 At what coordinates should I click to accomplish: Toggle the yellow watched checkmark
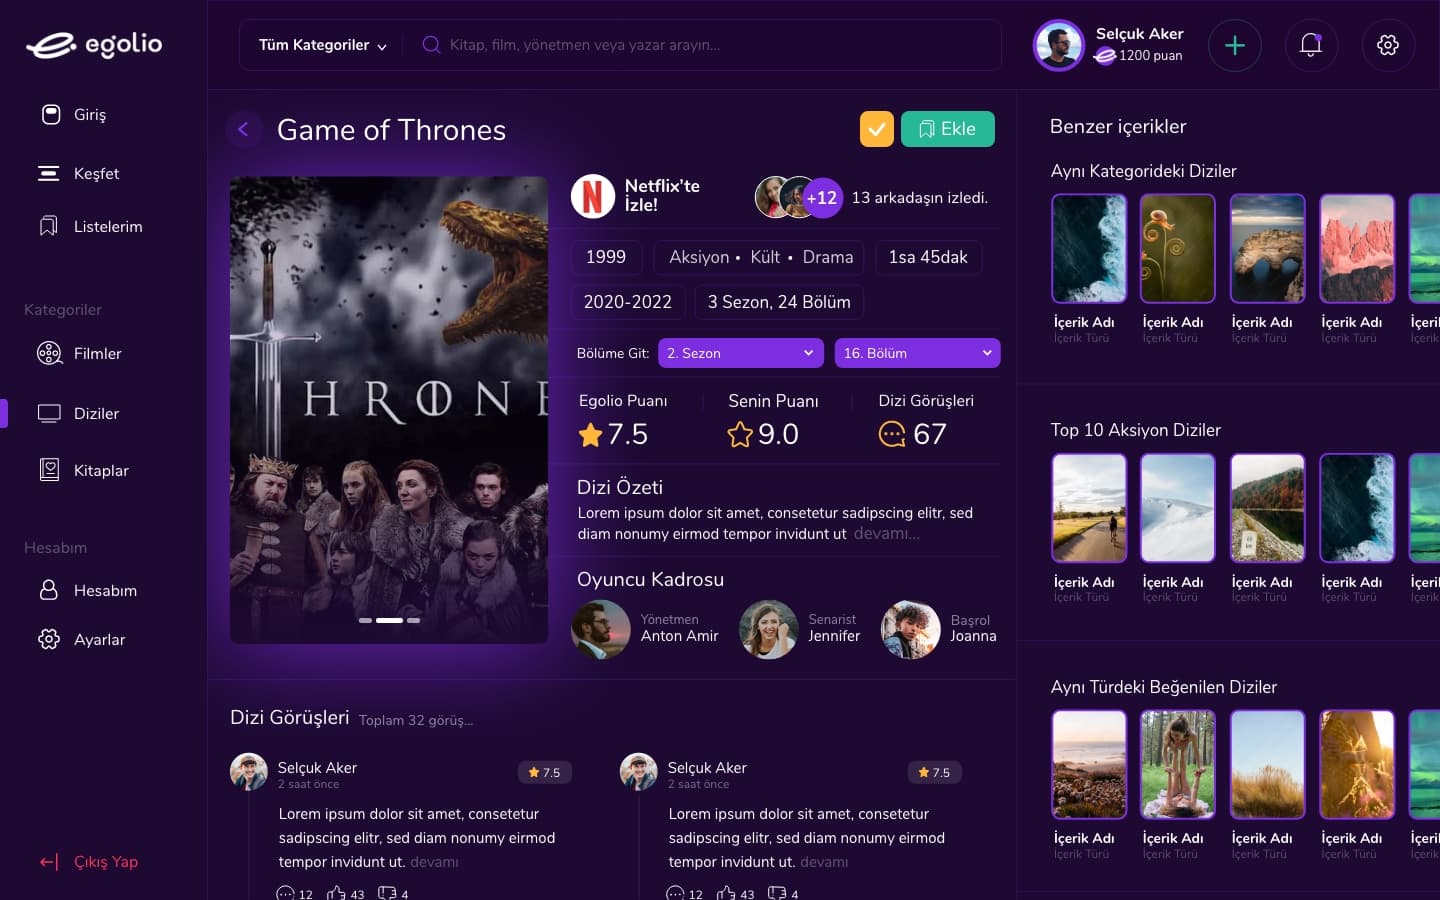pos(877,129)
